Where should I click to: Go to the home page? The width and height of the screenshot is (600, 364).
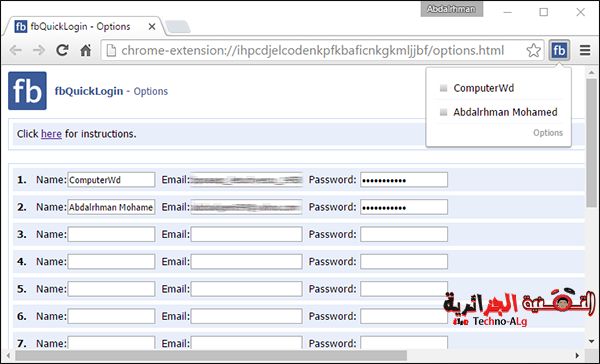[x=86, y=50]
